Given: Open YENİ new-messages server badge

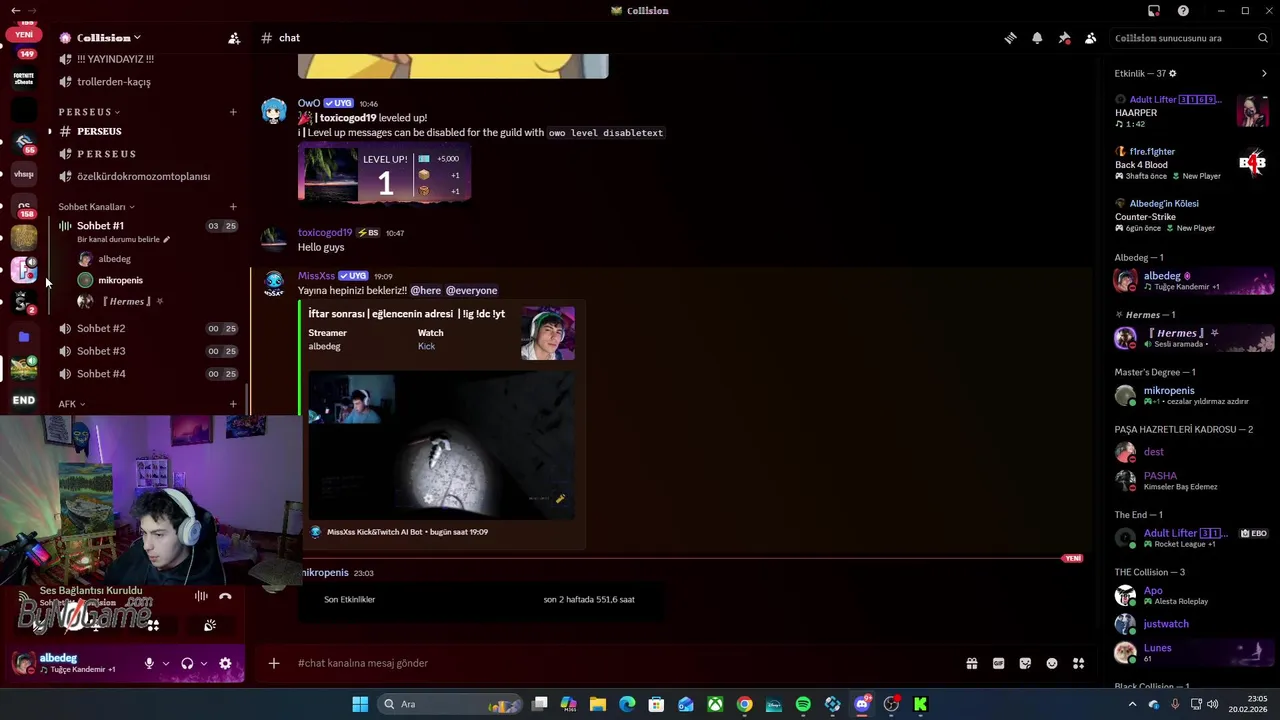Looking at the screenshot, I should click(24, 34).
